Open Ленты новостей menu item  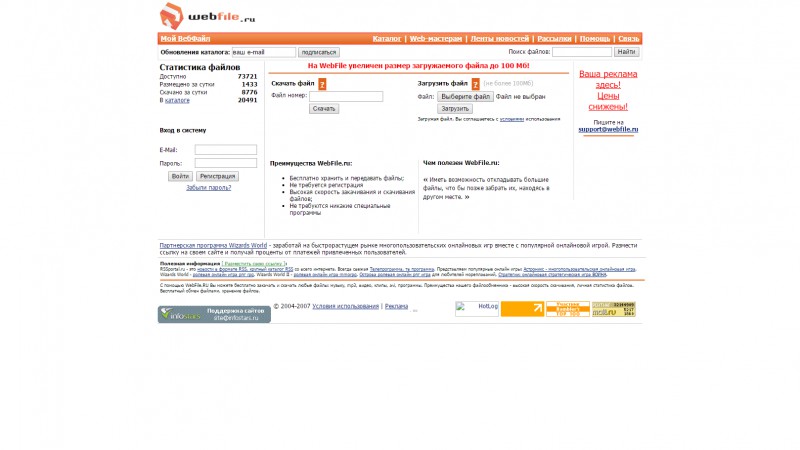point(499,38)
